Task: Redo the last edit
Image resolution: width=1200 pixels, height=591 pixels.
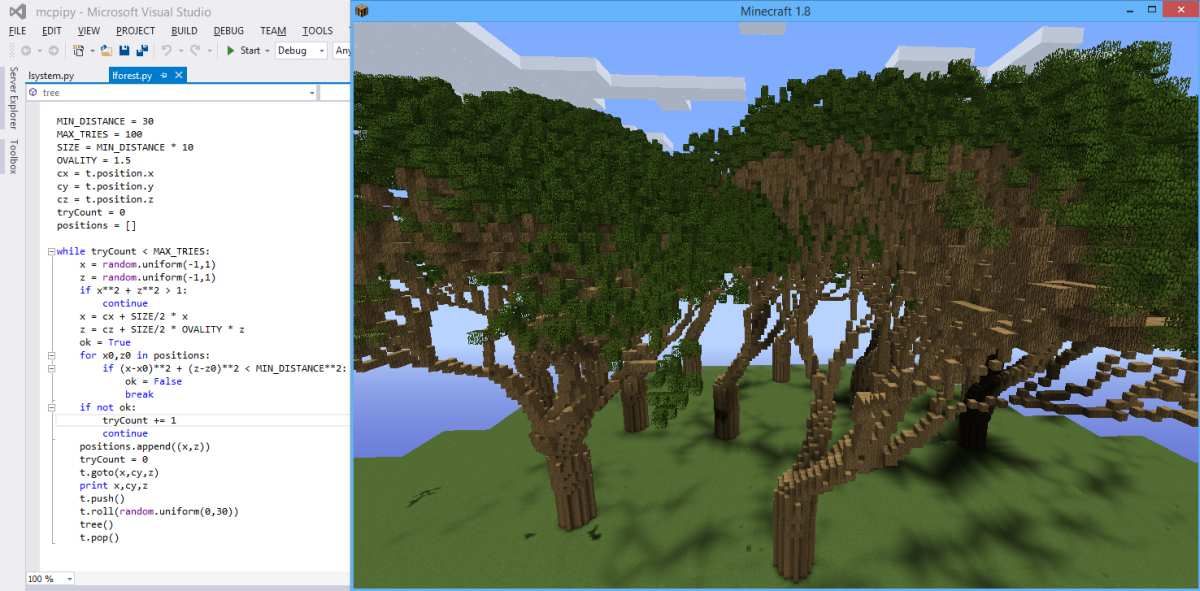Action: tap(196, 50)
